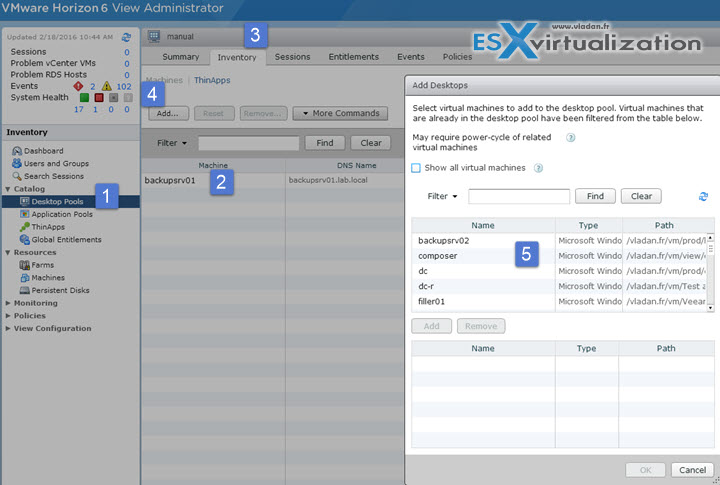Select Desktop Pools in Catalog

click(x=71, y=202)
